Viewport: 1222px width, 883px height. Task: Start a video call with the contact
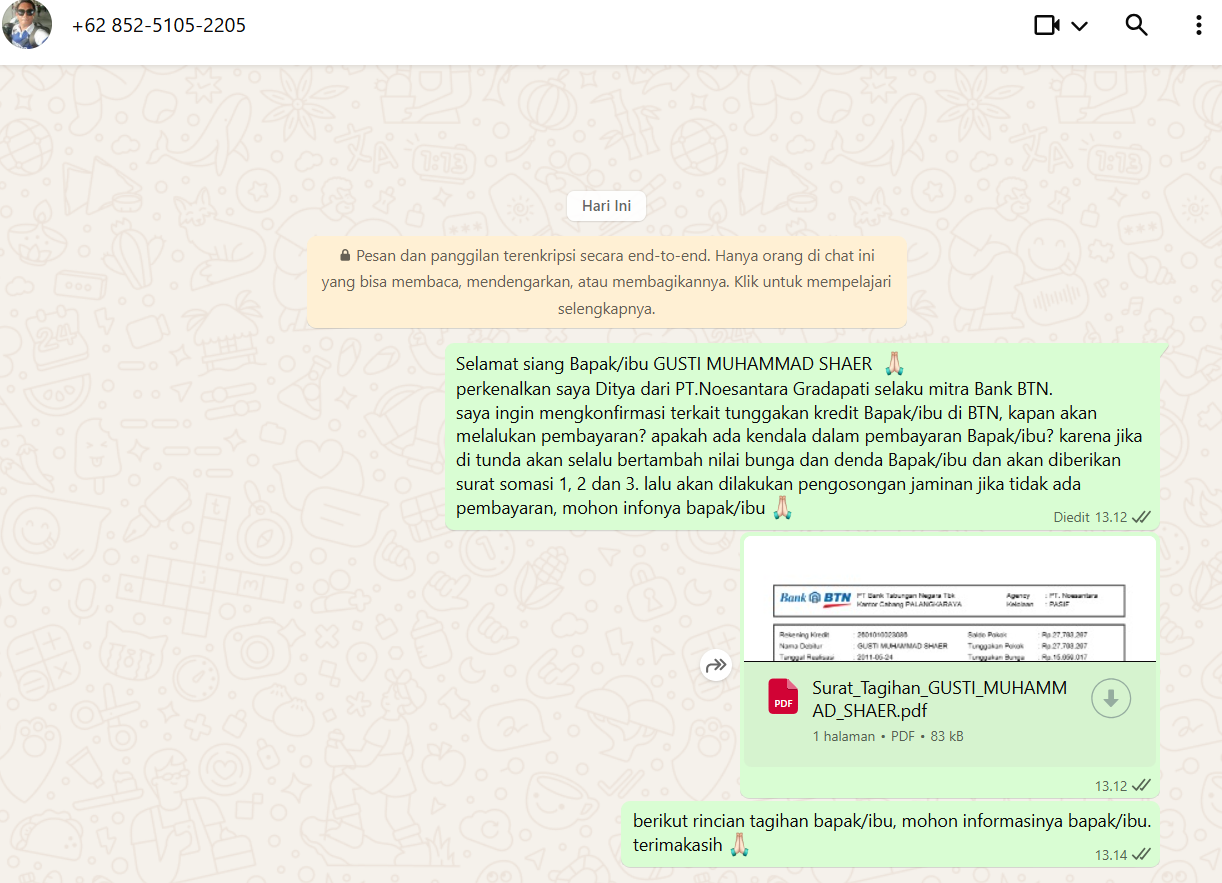click(1046, 25)
